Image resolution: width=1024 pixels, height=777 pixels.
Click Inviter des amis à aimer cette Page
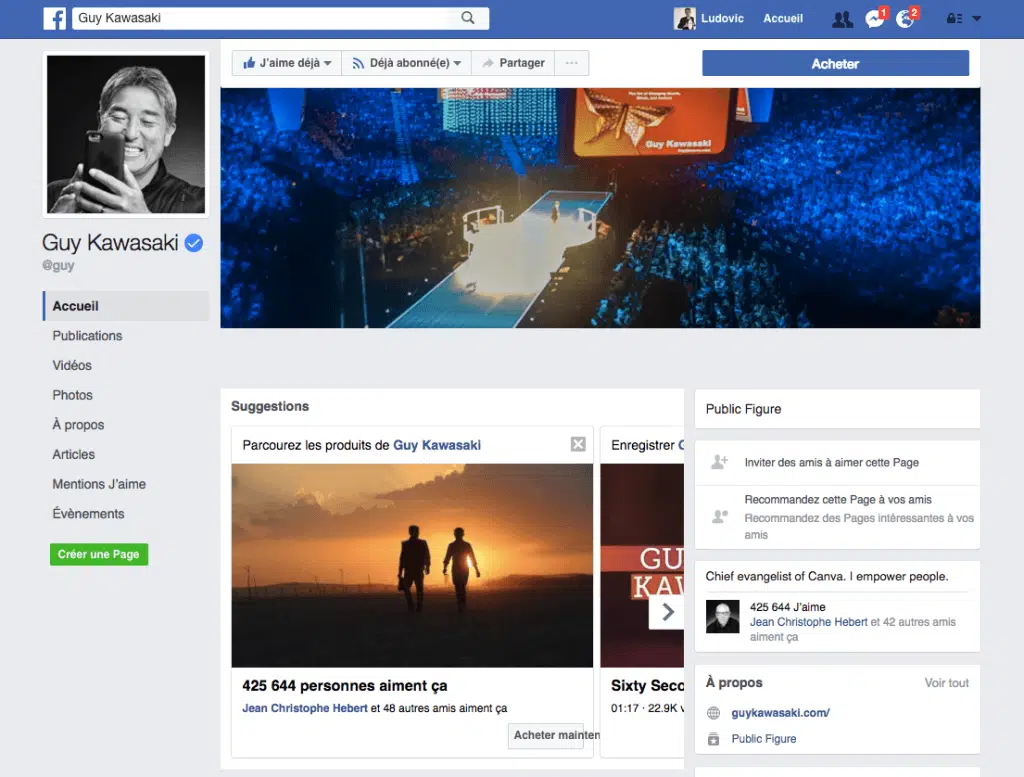pyautogui.click(x=831, y=462)
